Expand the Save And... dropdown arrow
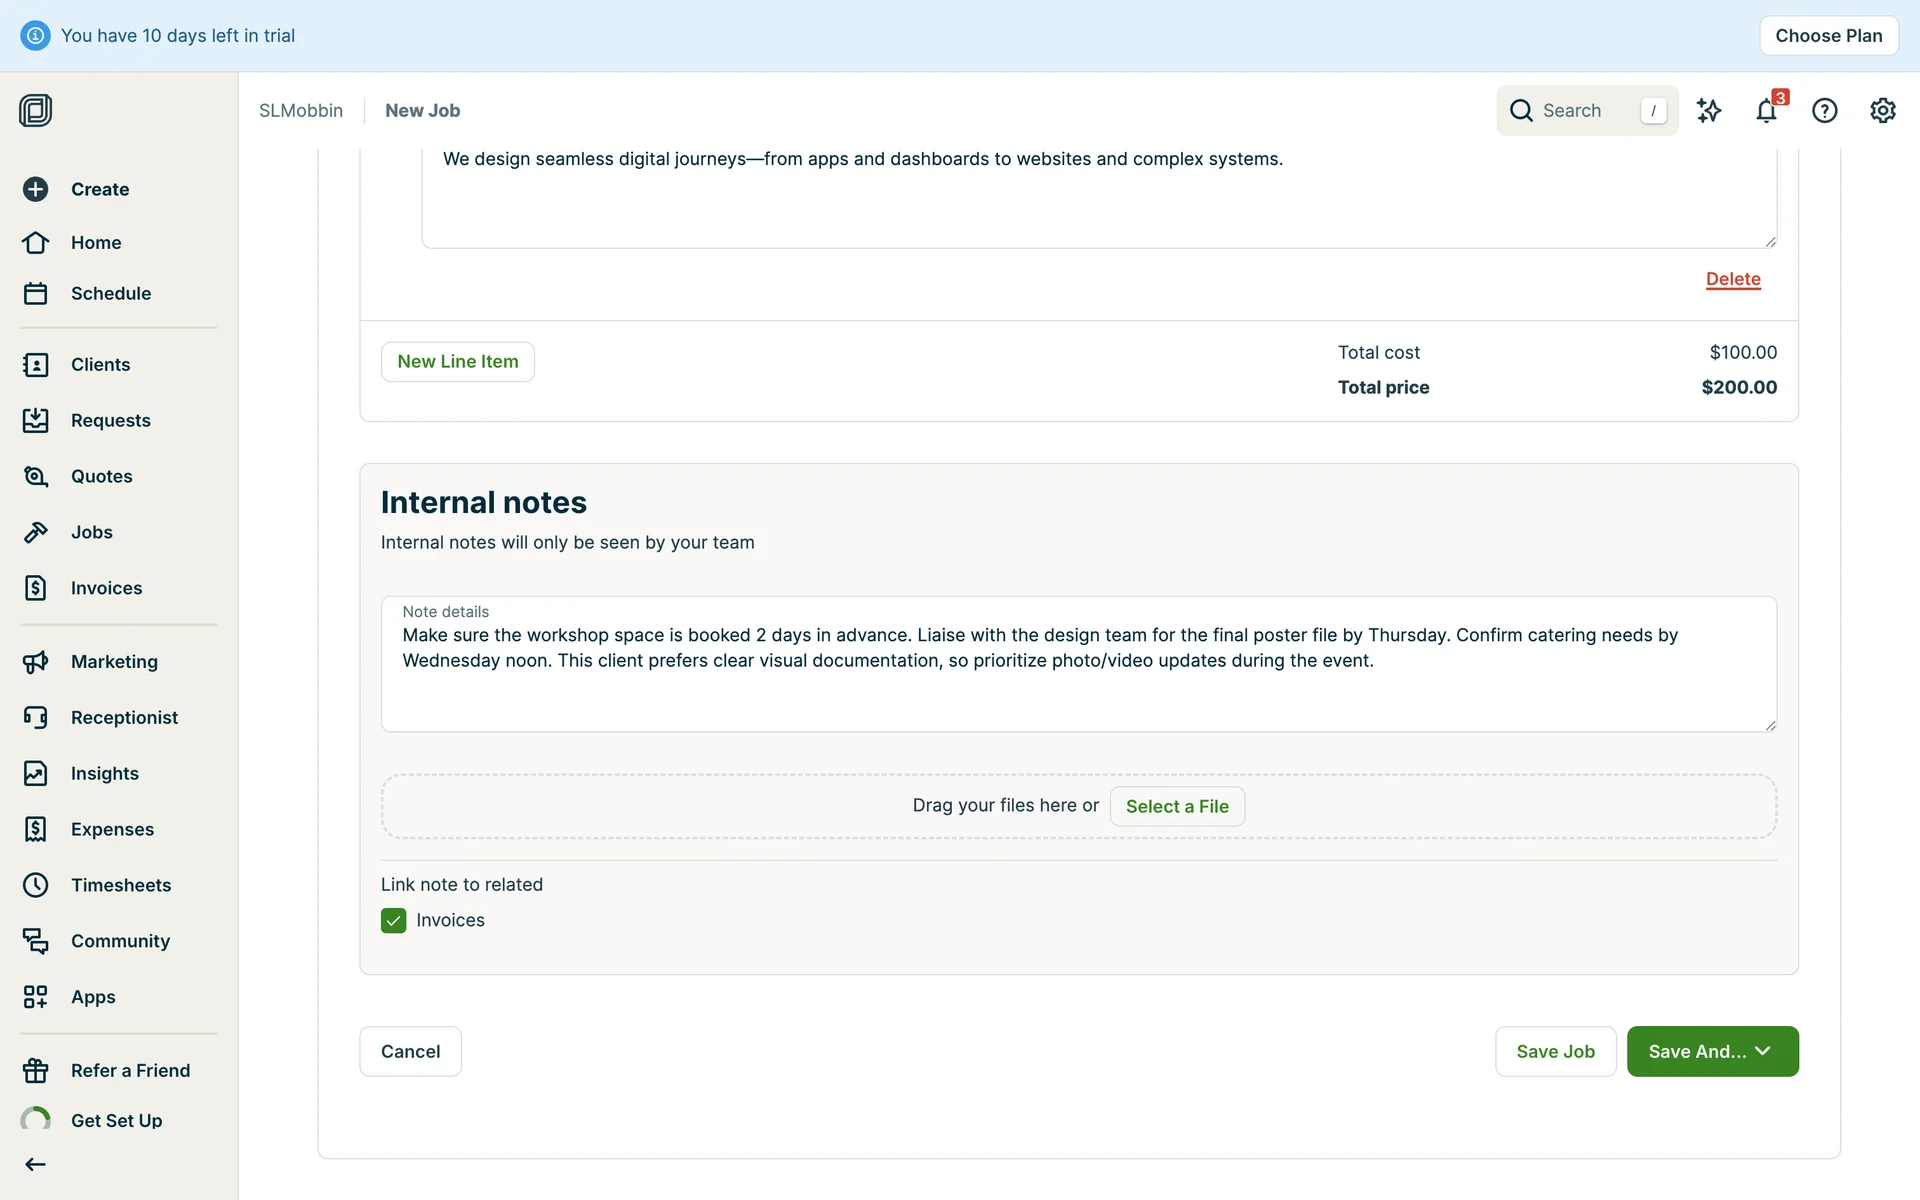The height and width of the screenshot is (1200, 1920). click(1763, 1051)
